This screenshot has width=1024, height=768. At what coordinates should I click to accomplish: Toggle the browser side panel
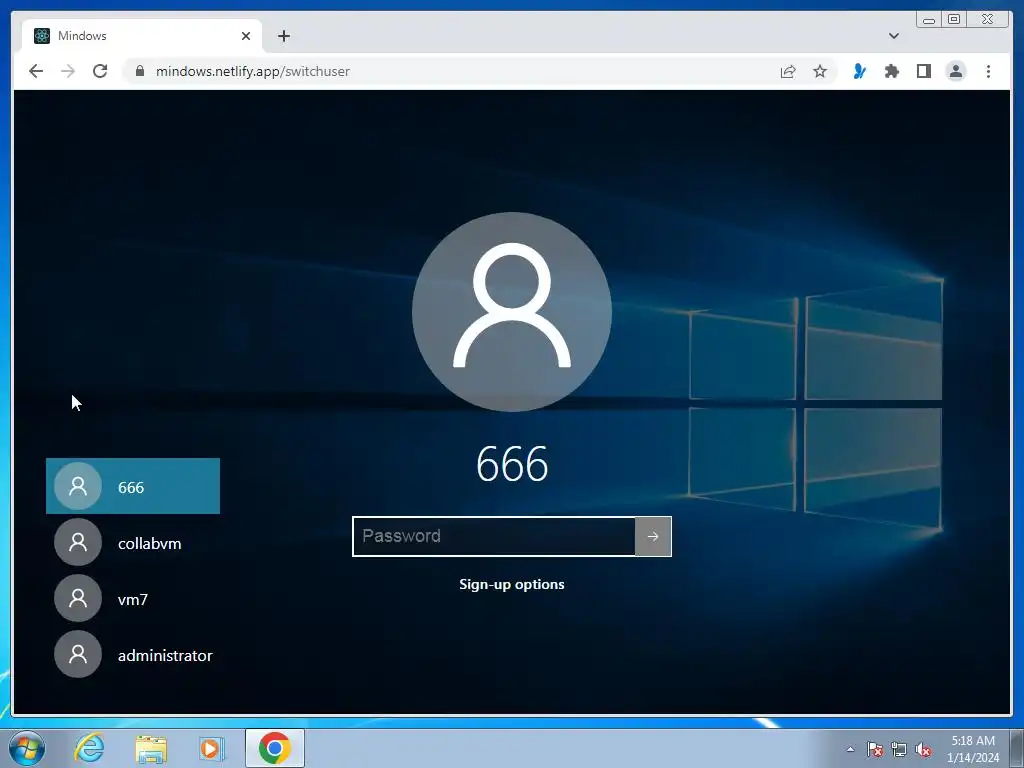click(x=923, y=71)
